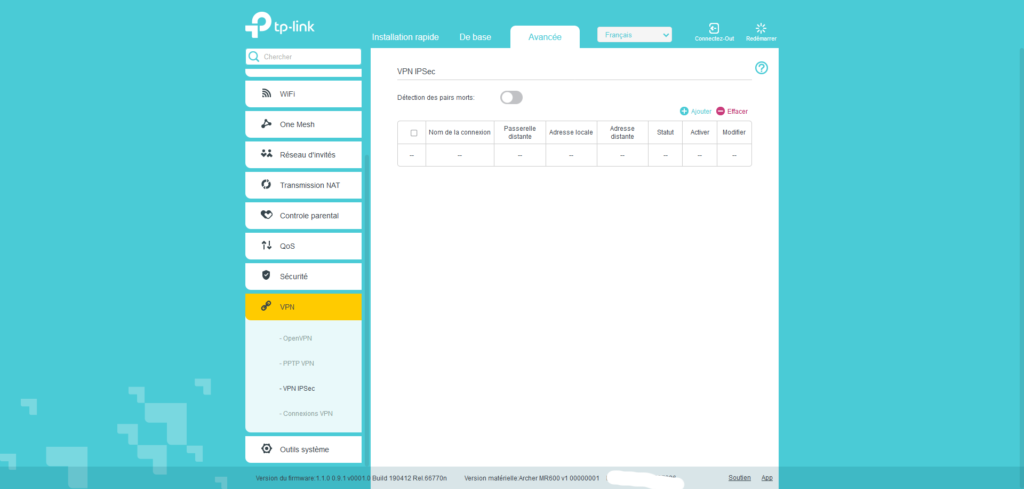Screen dimensions: 1024x489
Task: Open the help question mark icon
Action: pos(761,68)
